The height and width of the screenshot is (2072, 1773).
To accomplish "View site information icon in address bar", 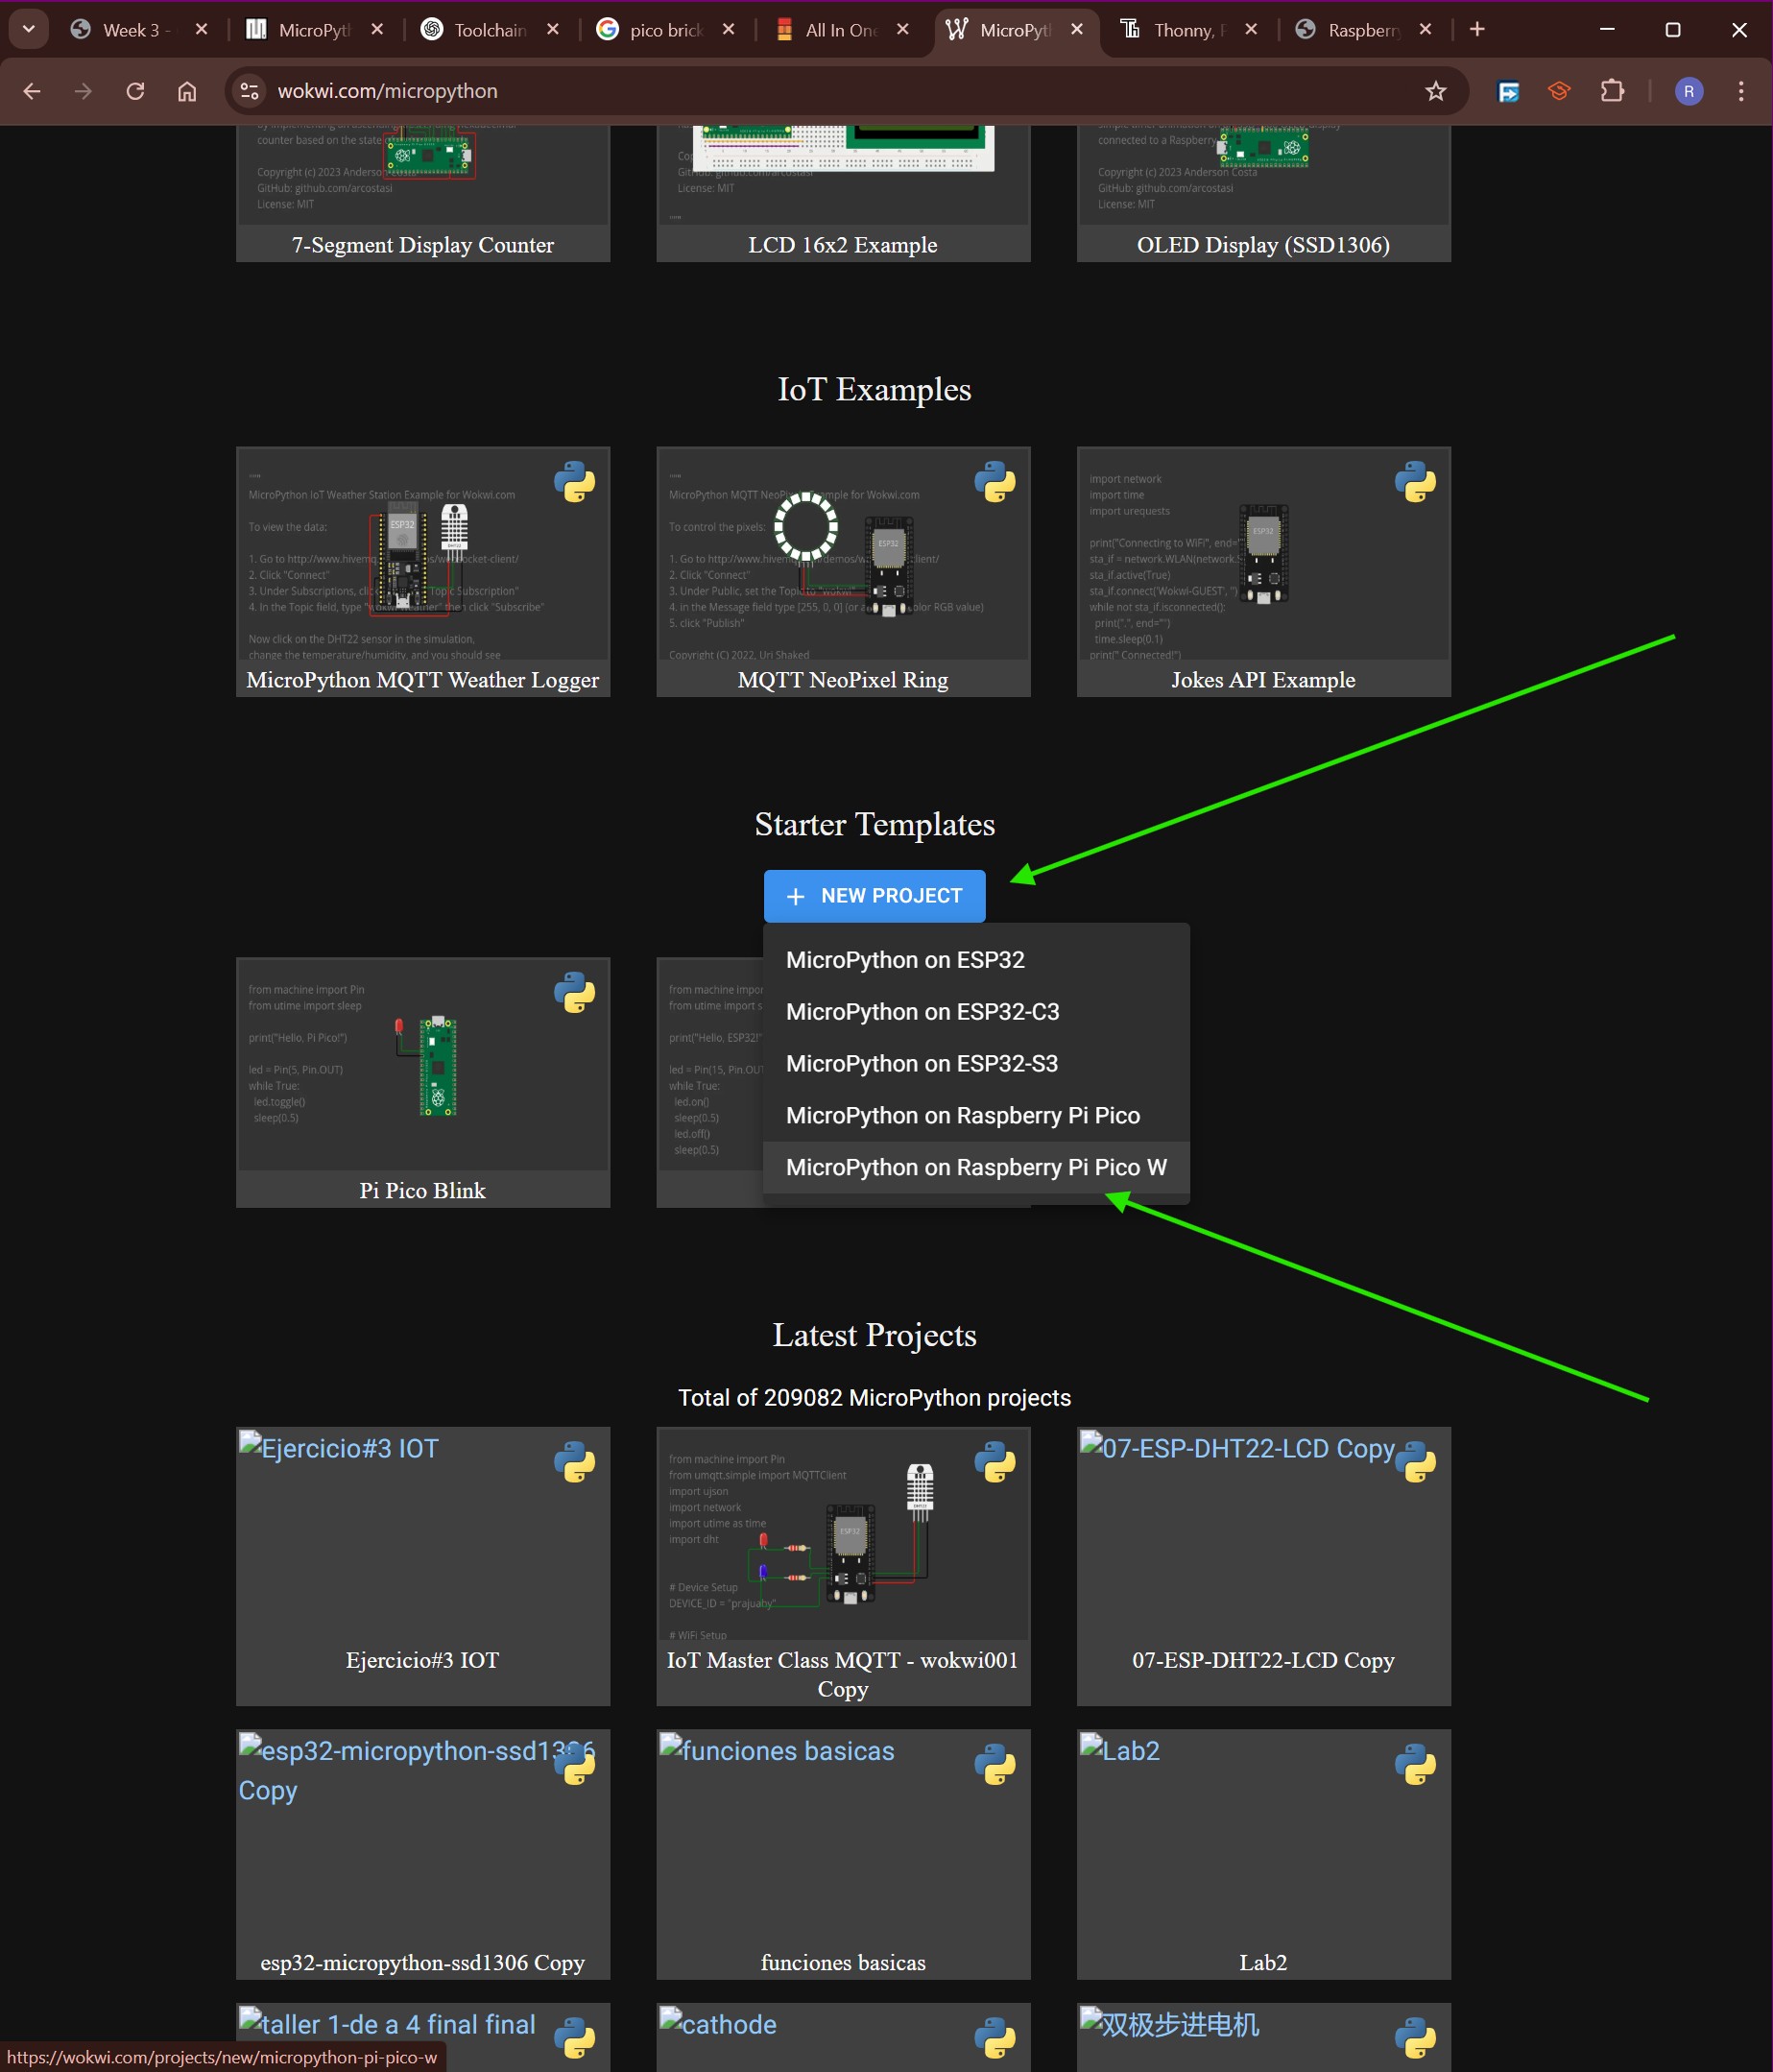I will point(249,91).
